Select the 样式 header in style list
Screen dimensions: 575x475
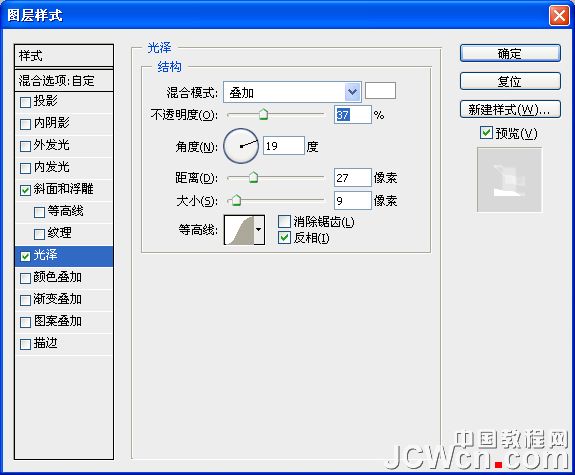pyautogui.click(x=64, y=56)
